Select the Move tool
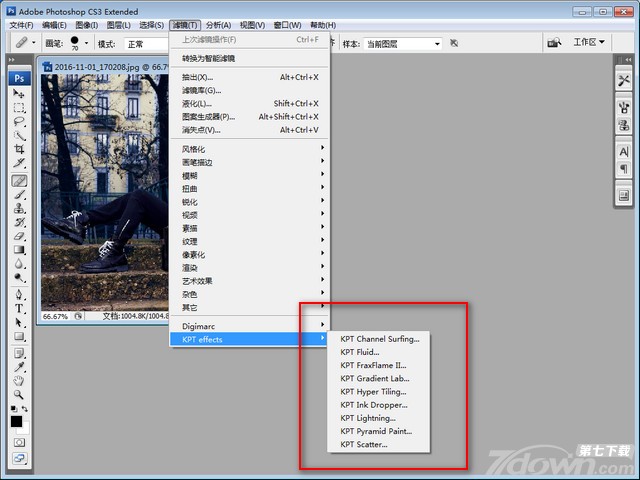Screen dimensions: 640x480 coord(19,93)
